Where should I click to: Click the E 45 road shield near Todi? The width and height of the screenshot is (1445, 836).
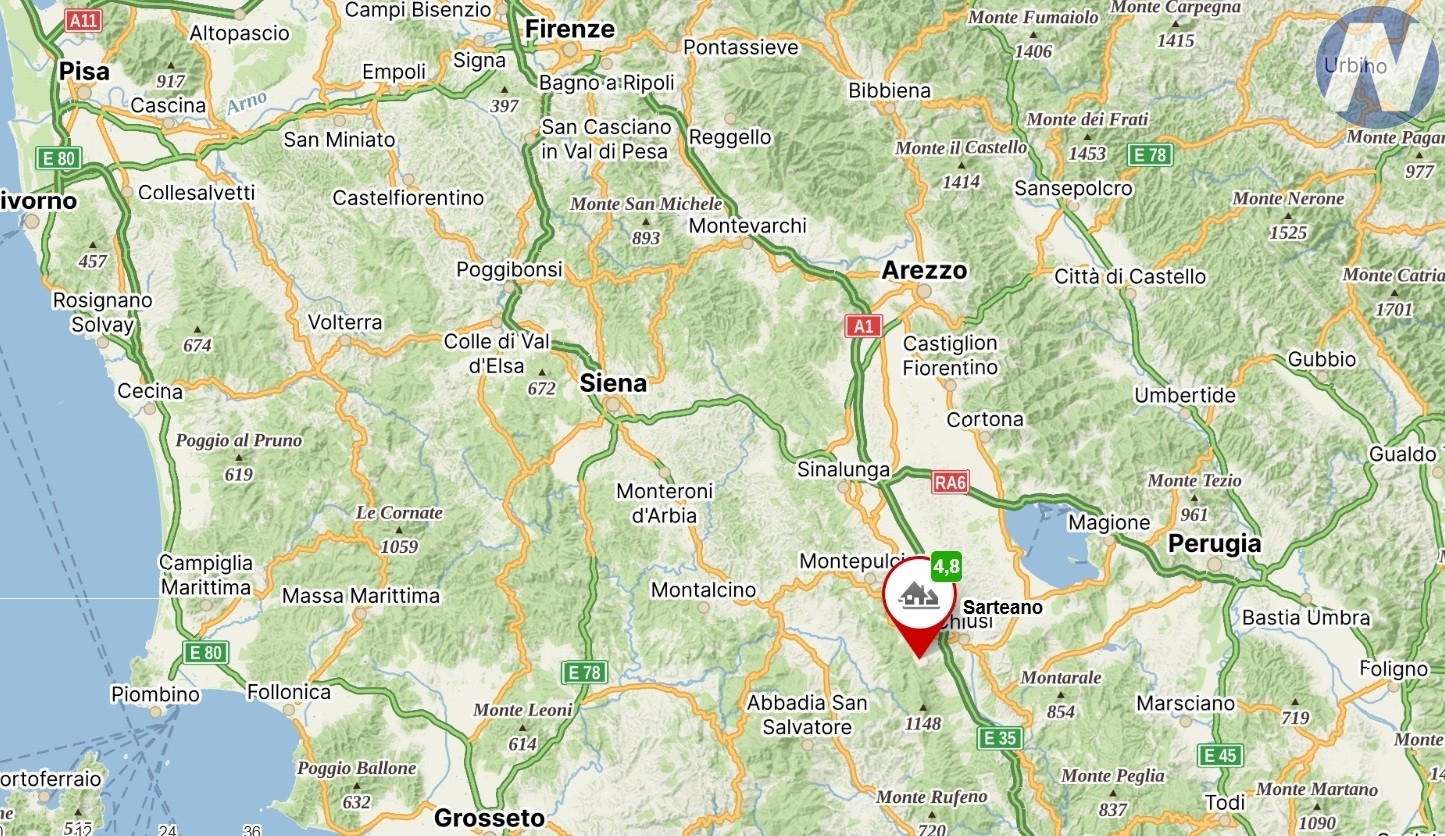[x=1221, y=756]
